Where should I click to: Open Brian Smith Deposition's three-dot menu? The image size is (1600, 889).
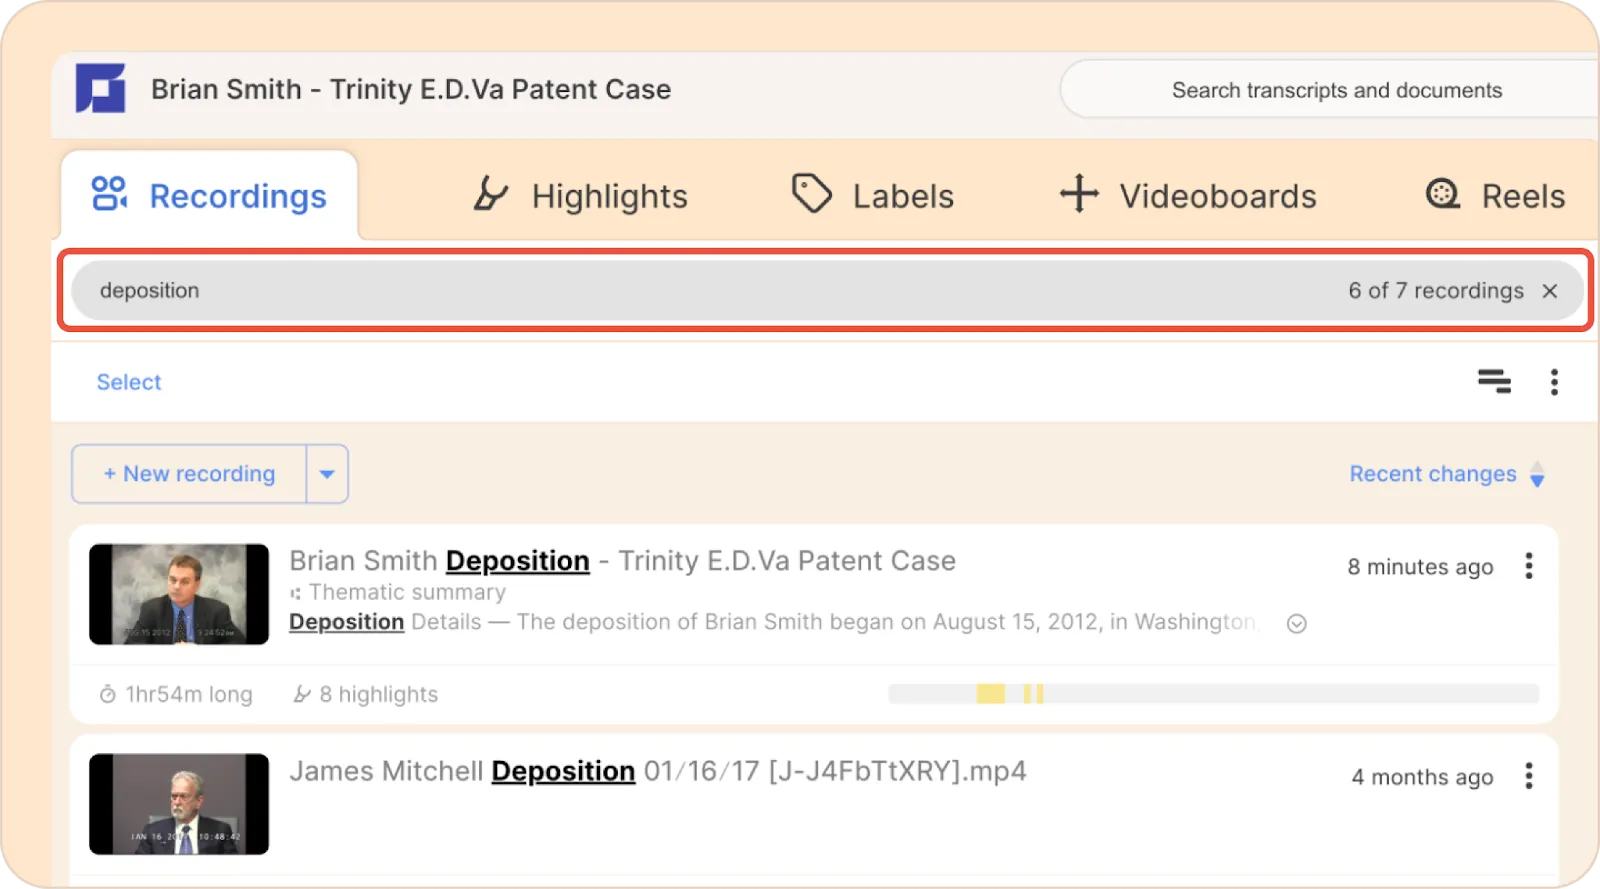(1528, 566)
